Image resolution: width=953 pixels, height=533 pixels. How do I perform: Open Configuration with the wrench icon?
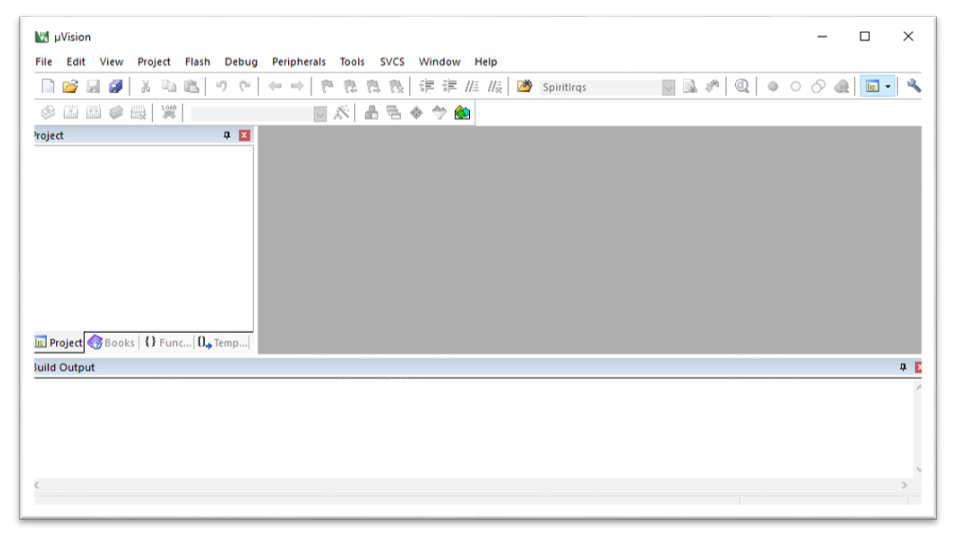(913, 86)
